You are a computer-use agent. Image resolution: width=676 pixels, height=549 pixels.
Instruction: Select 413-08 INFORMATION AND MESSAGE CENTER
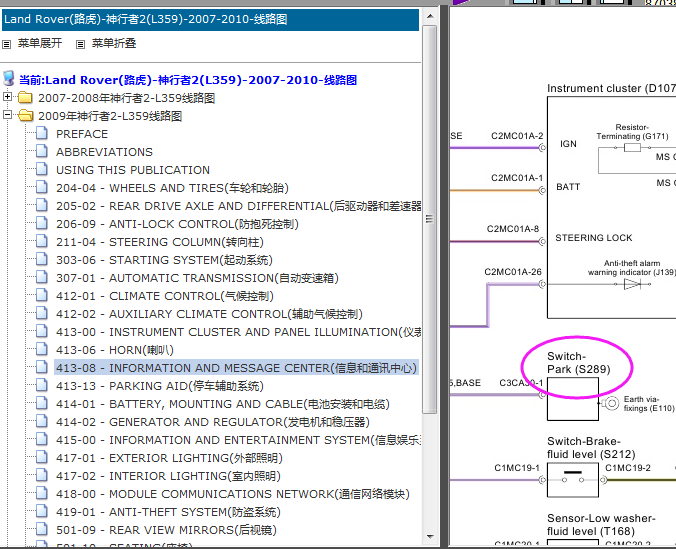[236, 368]
